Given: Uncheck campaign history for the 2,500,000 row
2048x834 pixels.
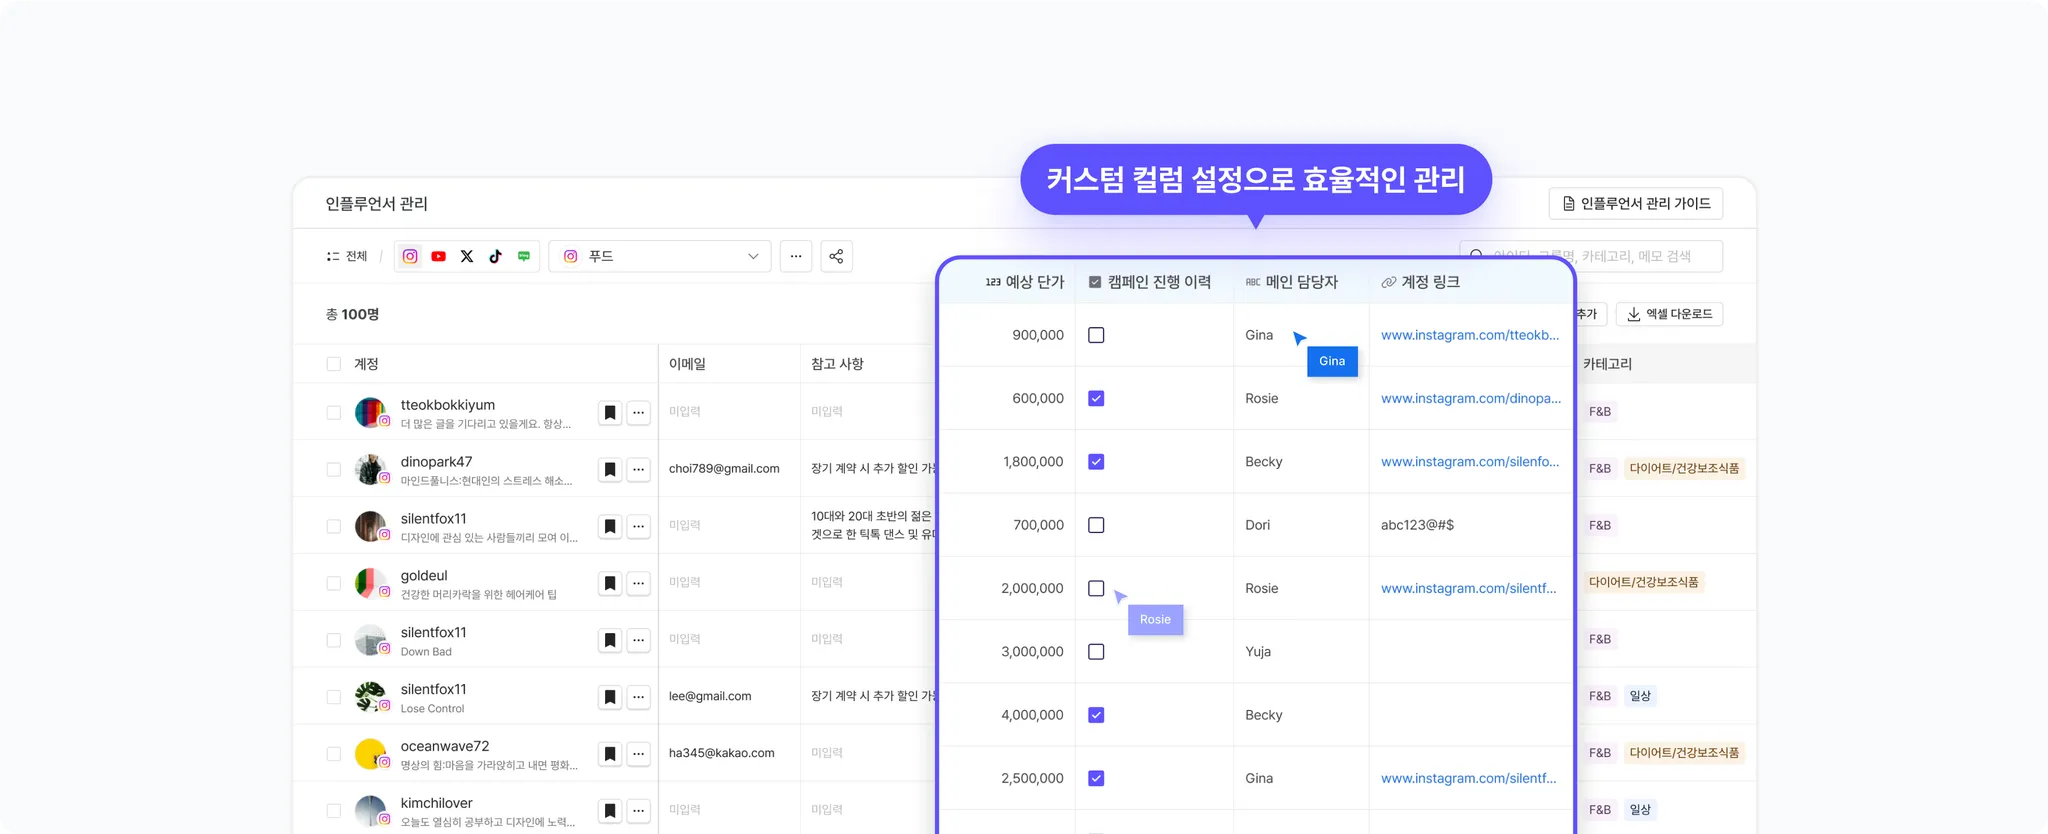Looking at the screenshot, I should click(x=1096, y=778).
